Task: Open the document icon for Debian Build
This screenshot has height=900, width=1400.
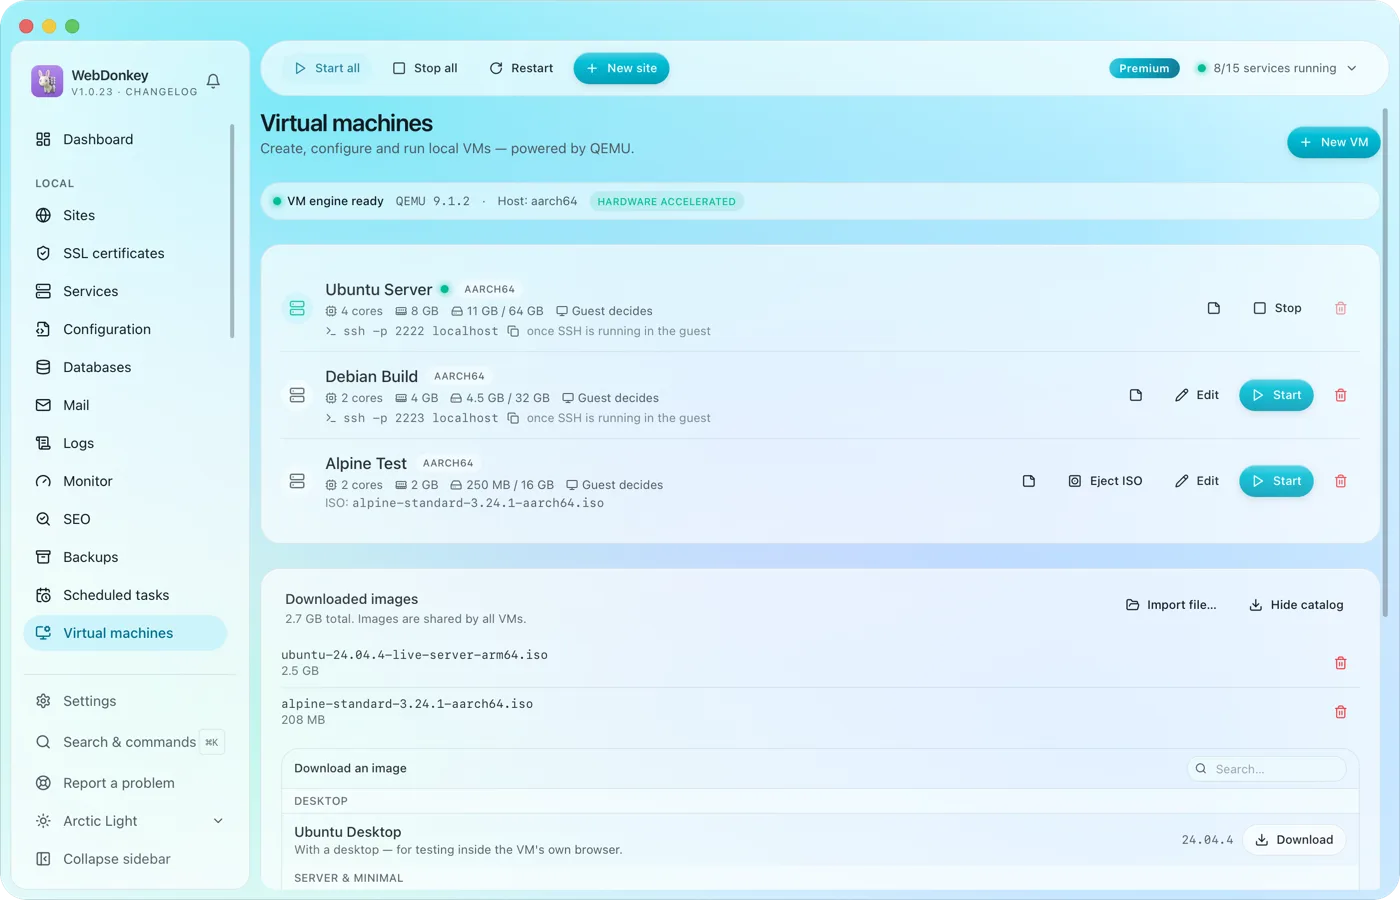Action: pos(1136,395)
